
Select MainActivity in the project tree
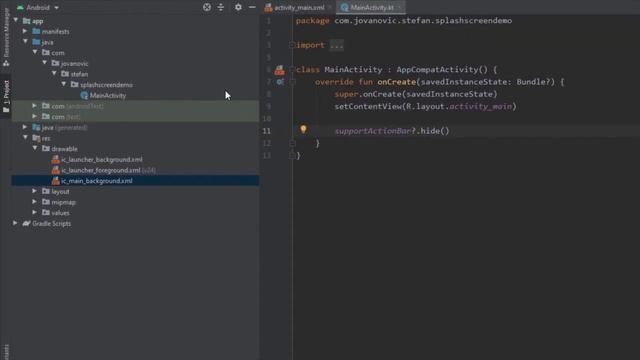point(108,96)
